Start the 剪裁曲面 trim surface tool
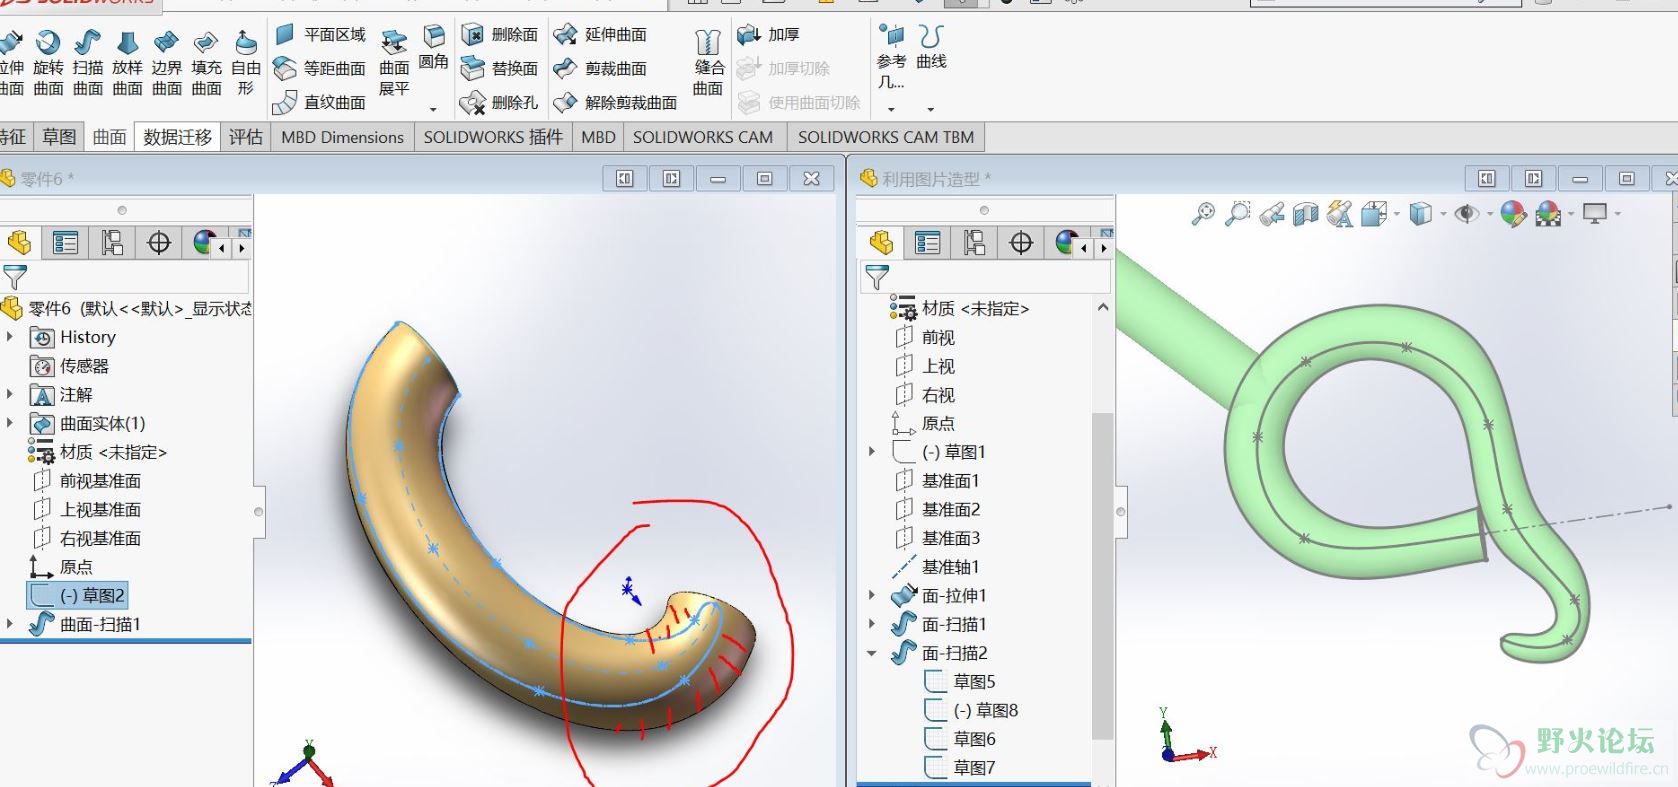The width and height of the screenshot is (1678, 787). [x=601, y=69]
